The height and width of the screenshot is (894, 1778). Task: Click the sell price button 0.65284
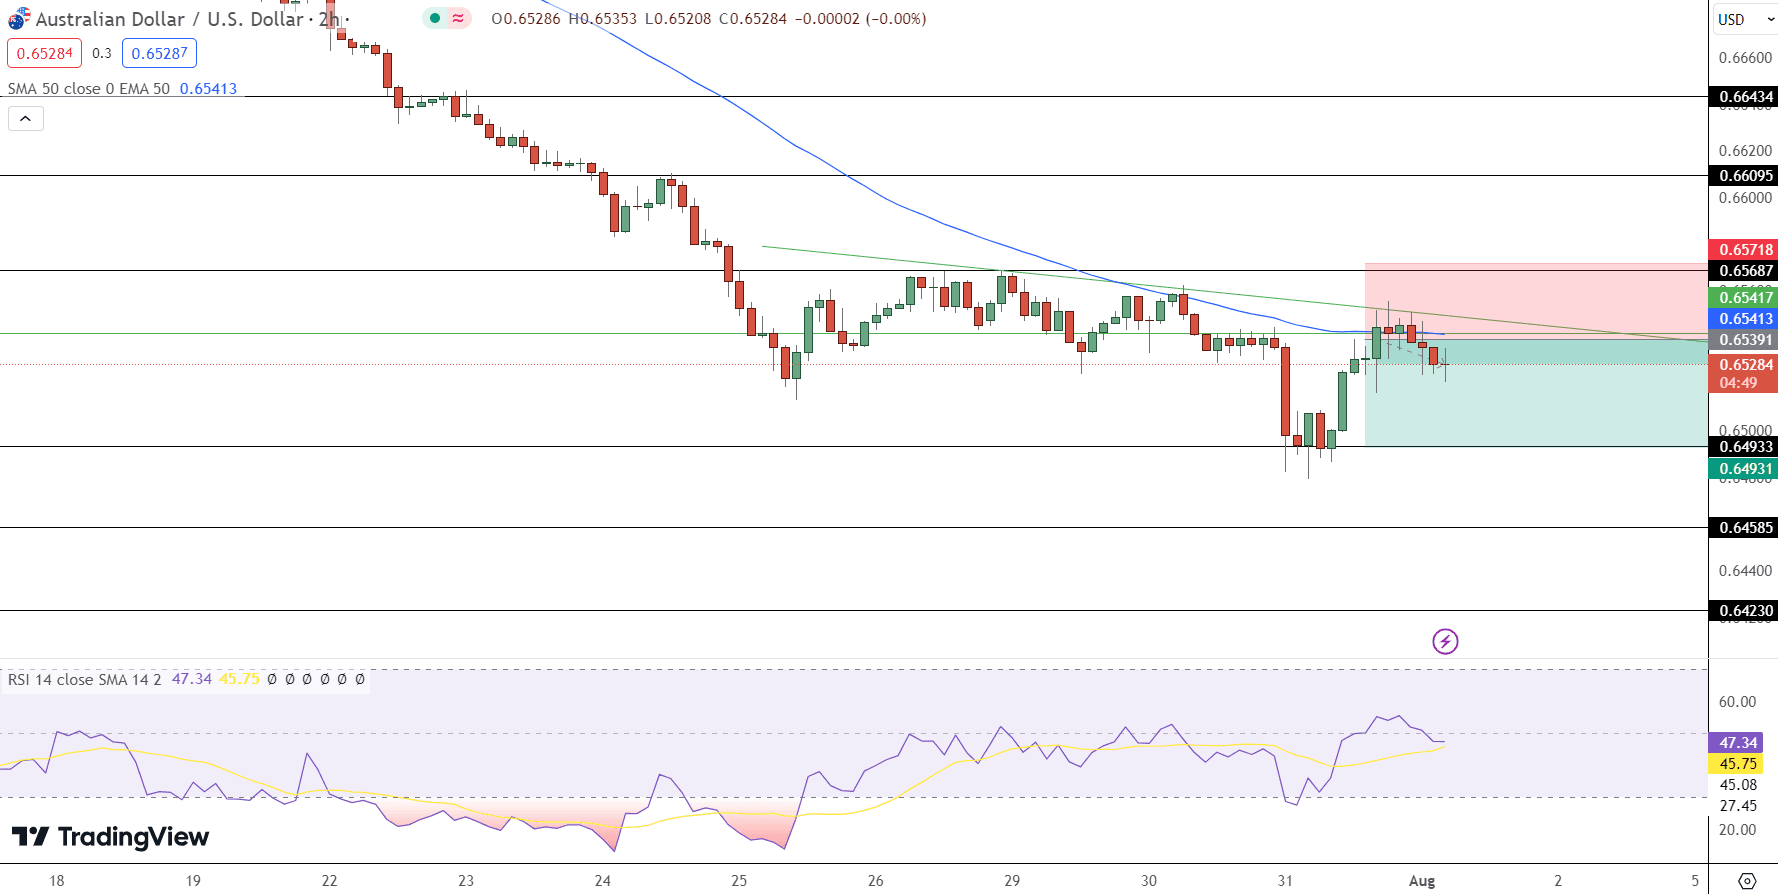click(45, 53)
